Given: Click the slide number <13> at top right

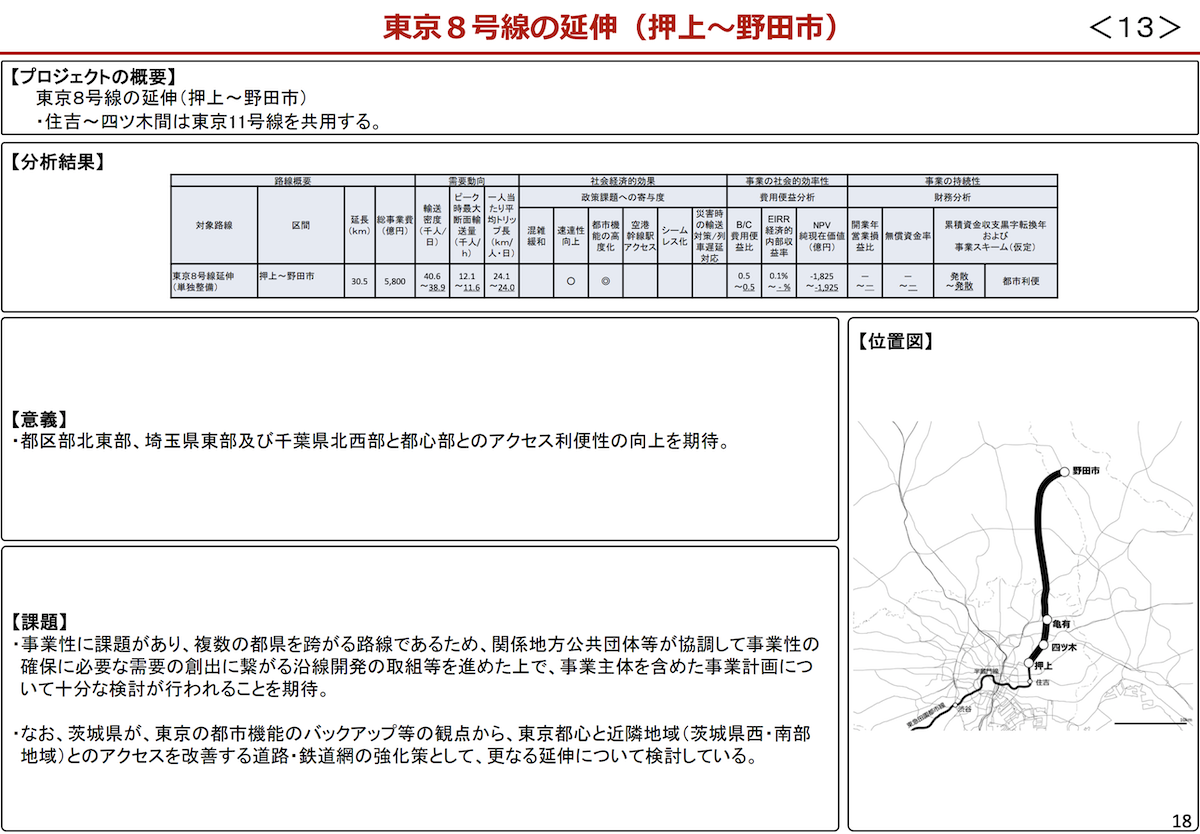Looking at the screenshot, I should click(x=1136, y=28).
